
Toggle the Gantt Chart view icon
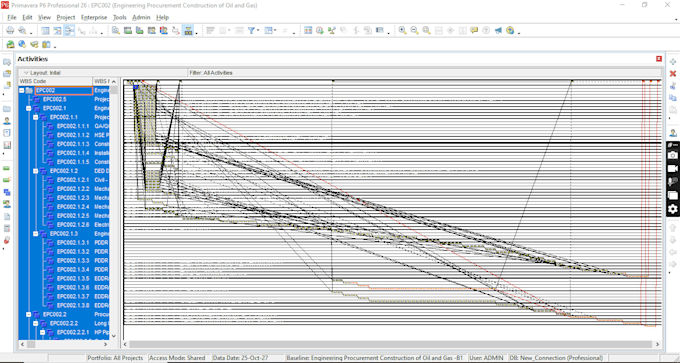pyautogui.click(x=57, y=30)
